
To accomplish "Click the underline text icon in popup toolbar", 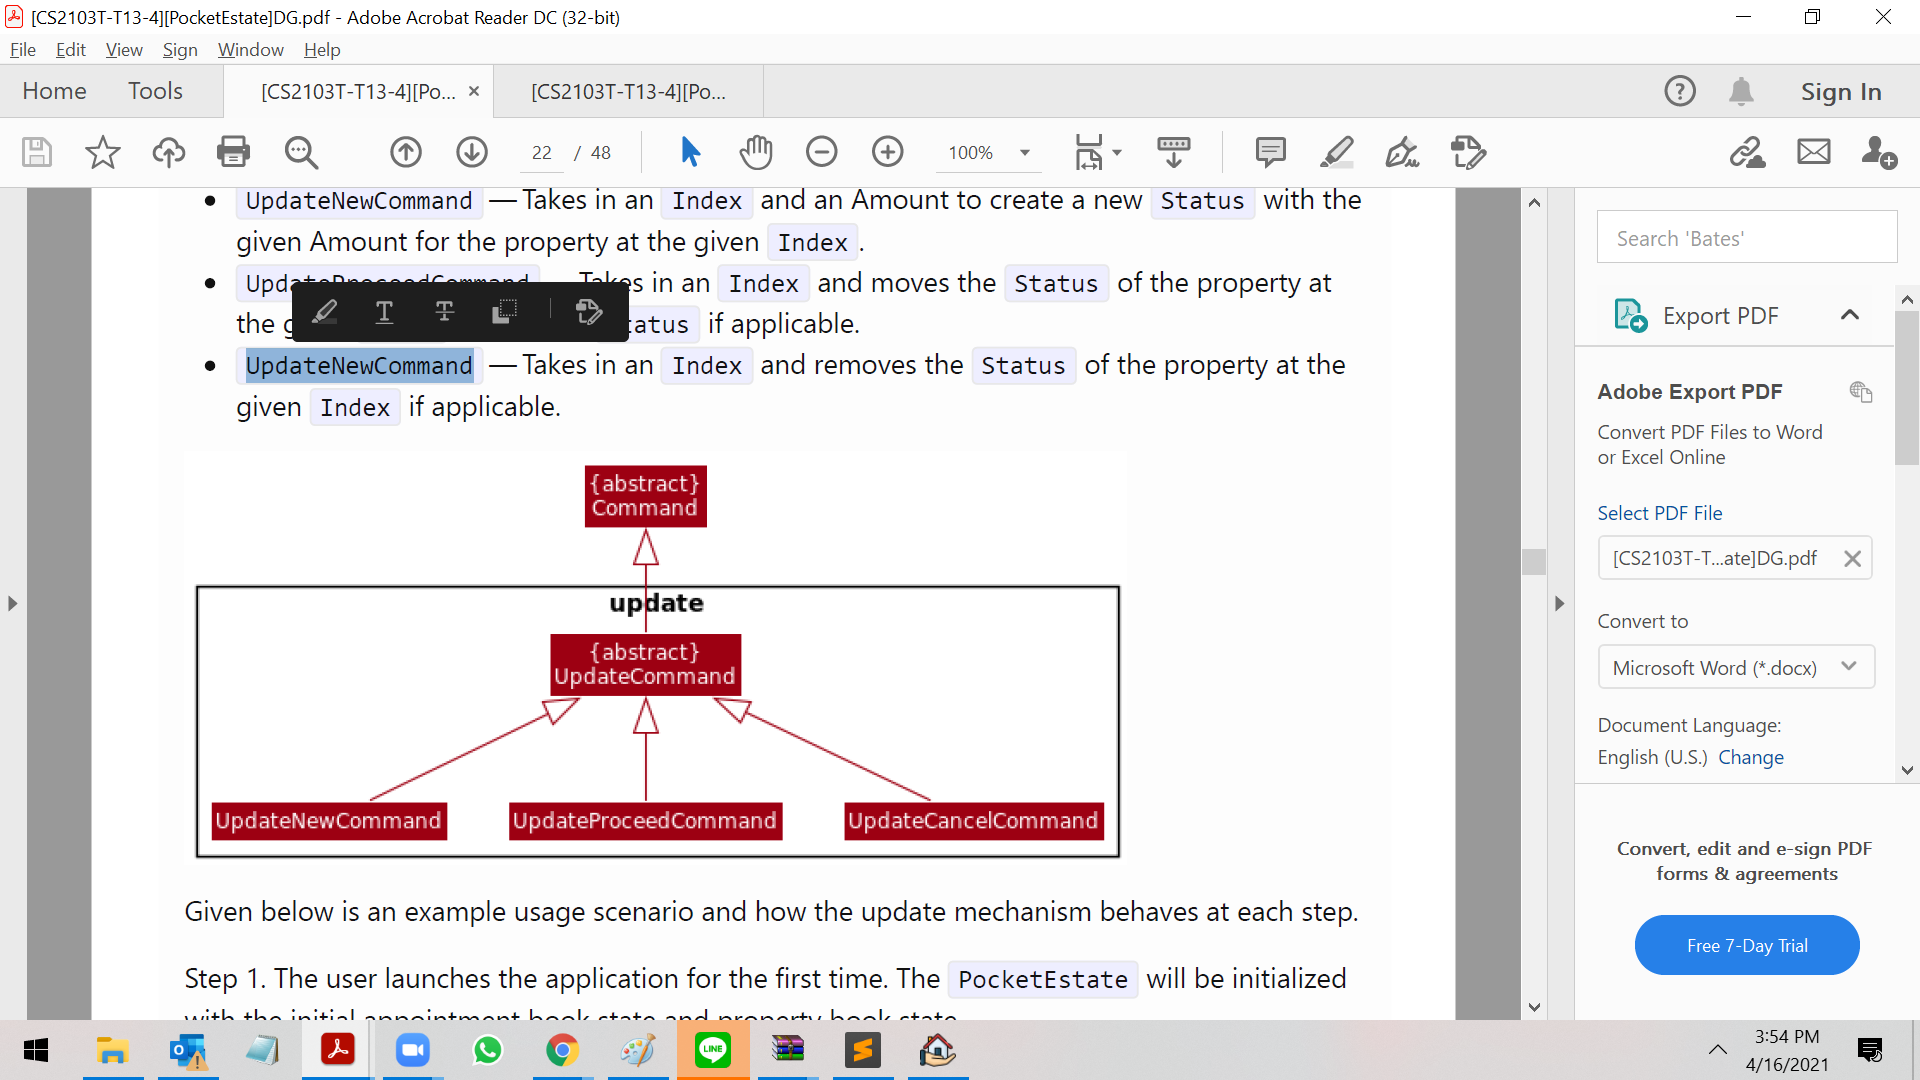I will click(384, 312).
